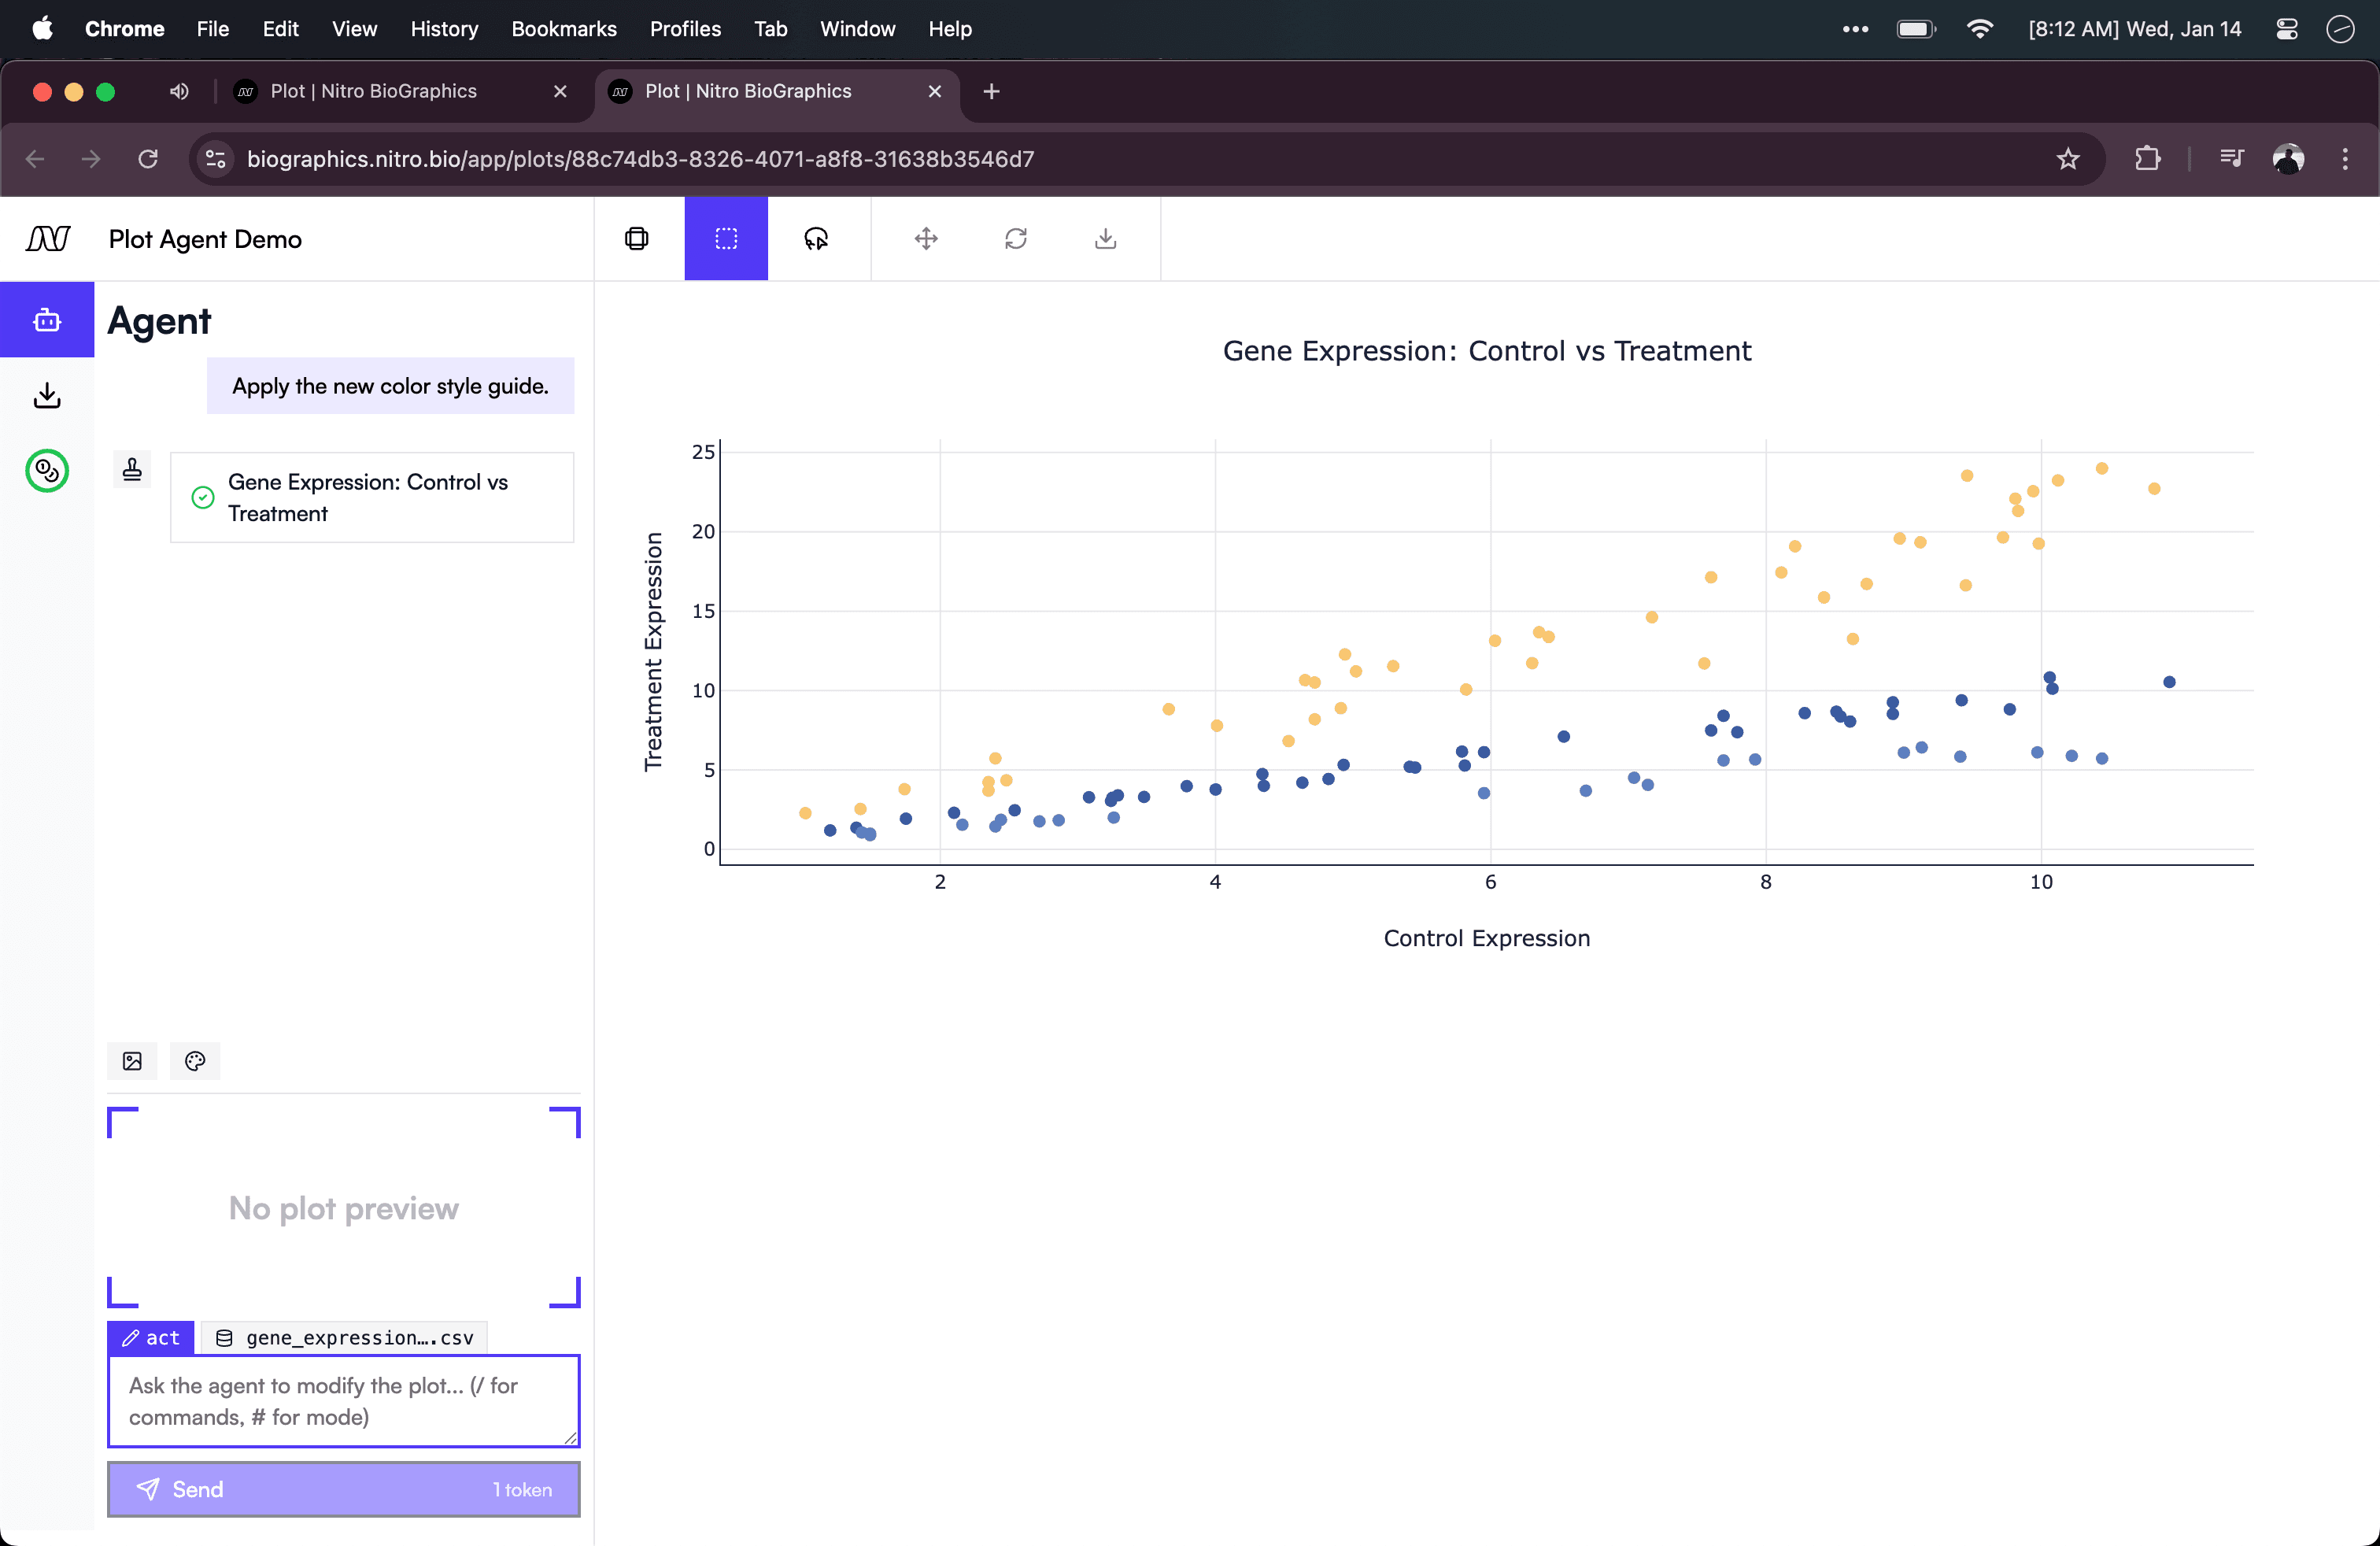Open the Agent robot sidebar panel
This screenshot has height=1546, width=2380.
click(47, 320)
